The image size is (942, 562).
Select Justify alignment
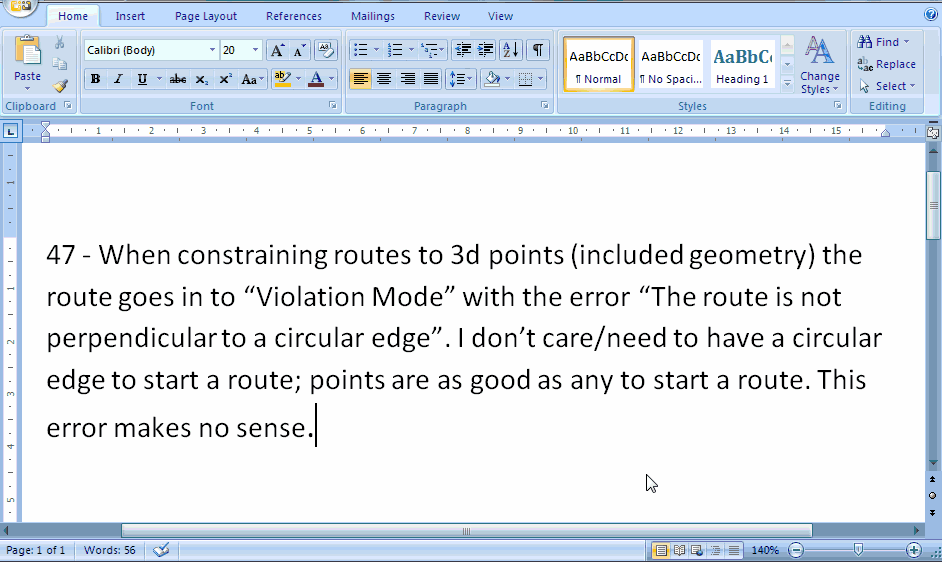click(x=431, y=79)
